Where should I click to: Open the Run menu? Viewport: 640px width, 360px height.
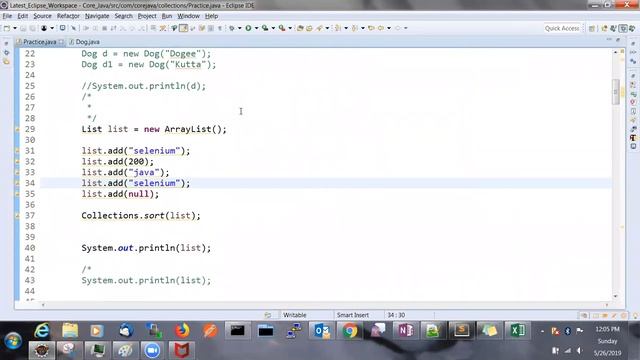(x=167, y=16)
